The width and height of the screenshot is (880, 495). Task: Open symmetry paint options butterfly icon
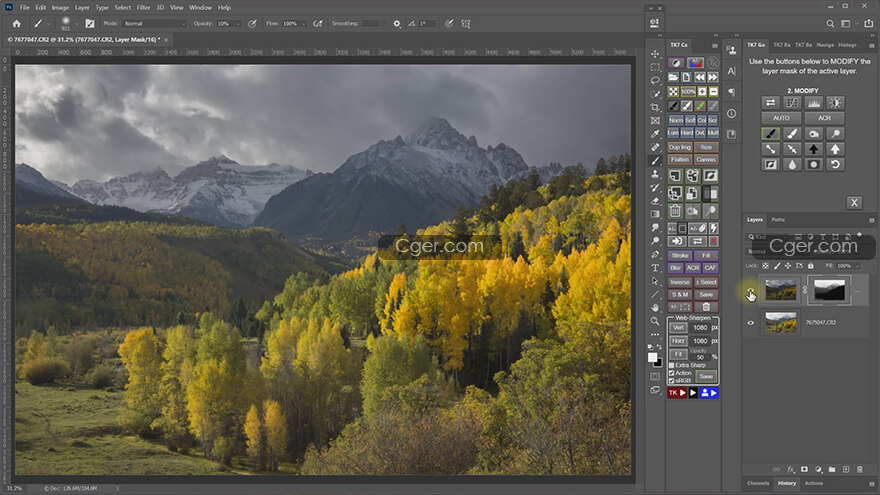(466, 24)
